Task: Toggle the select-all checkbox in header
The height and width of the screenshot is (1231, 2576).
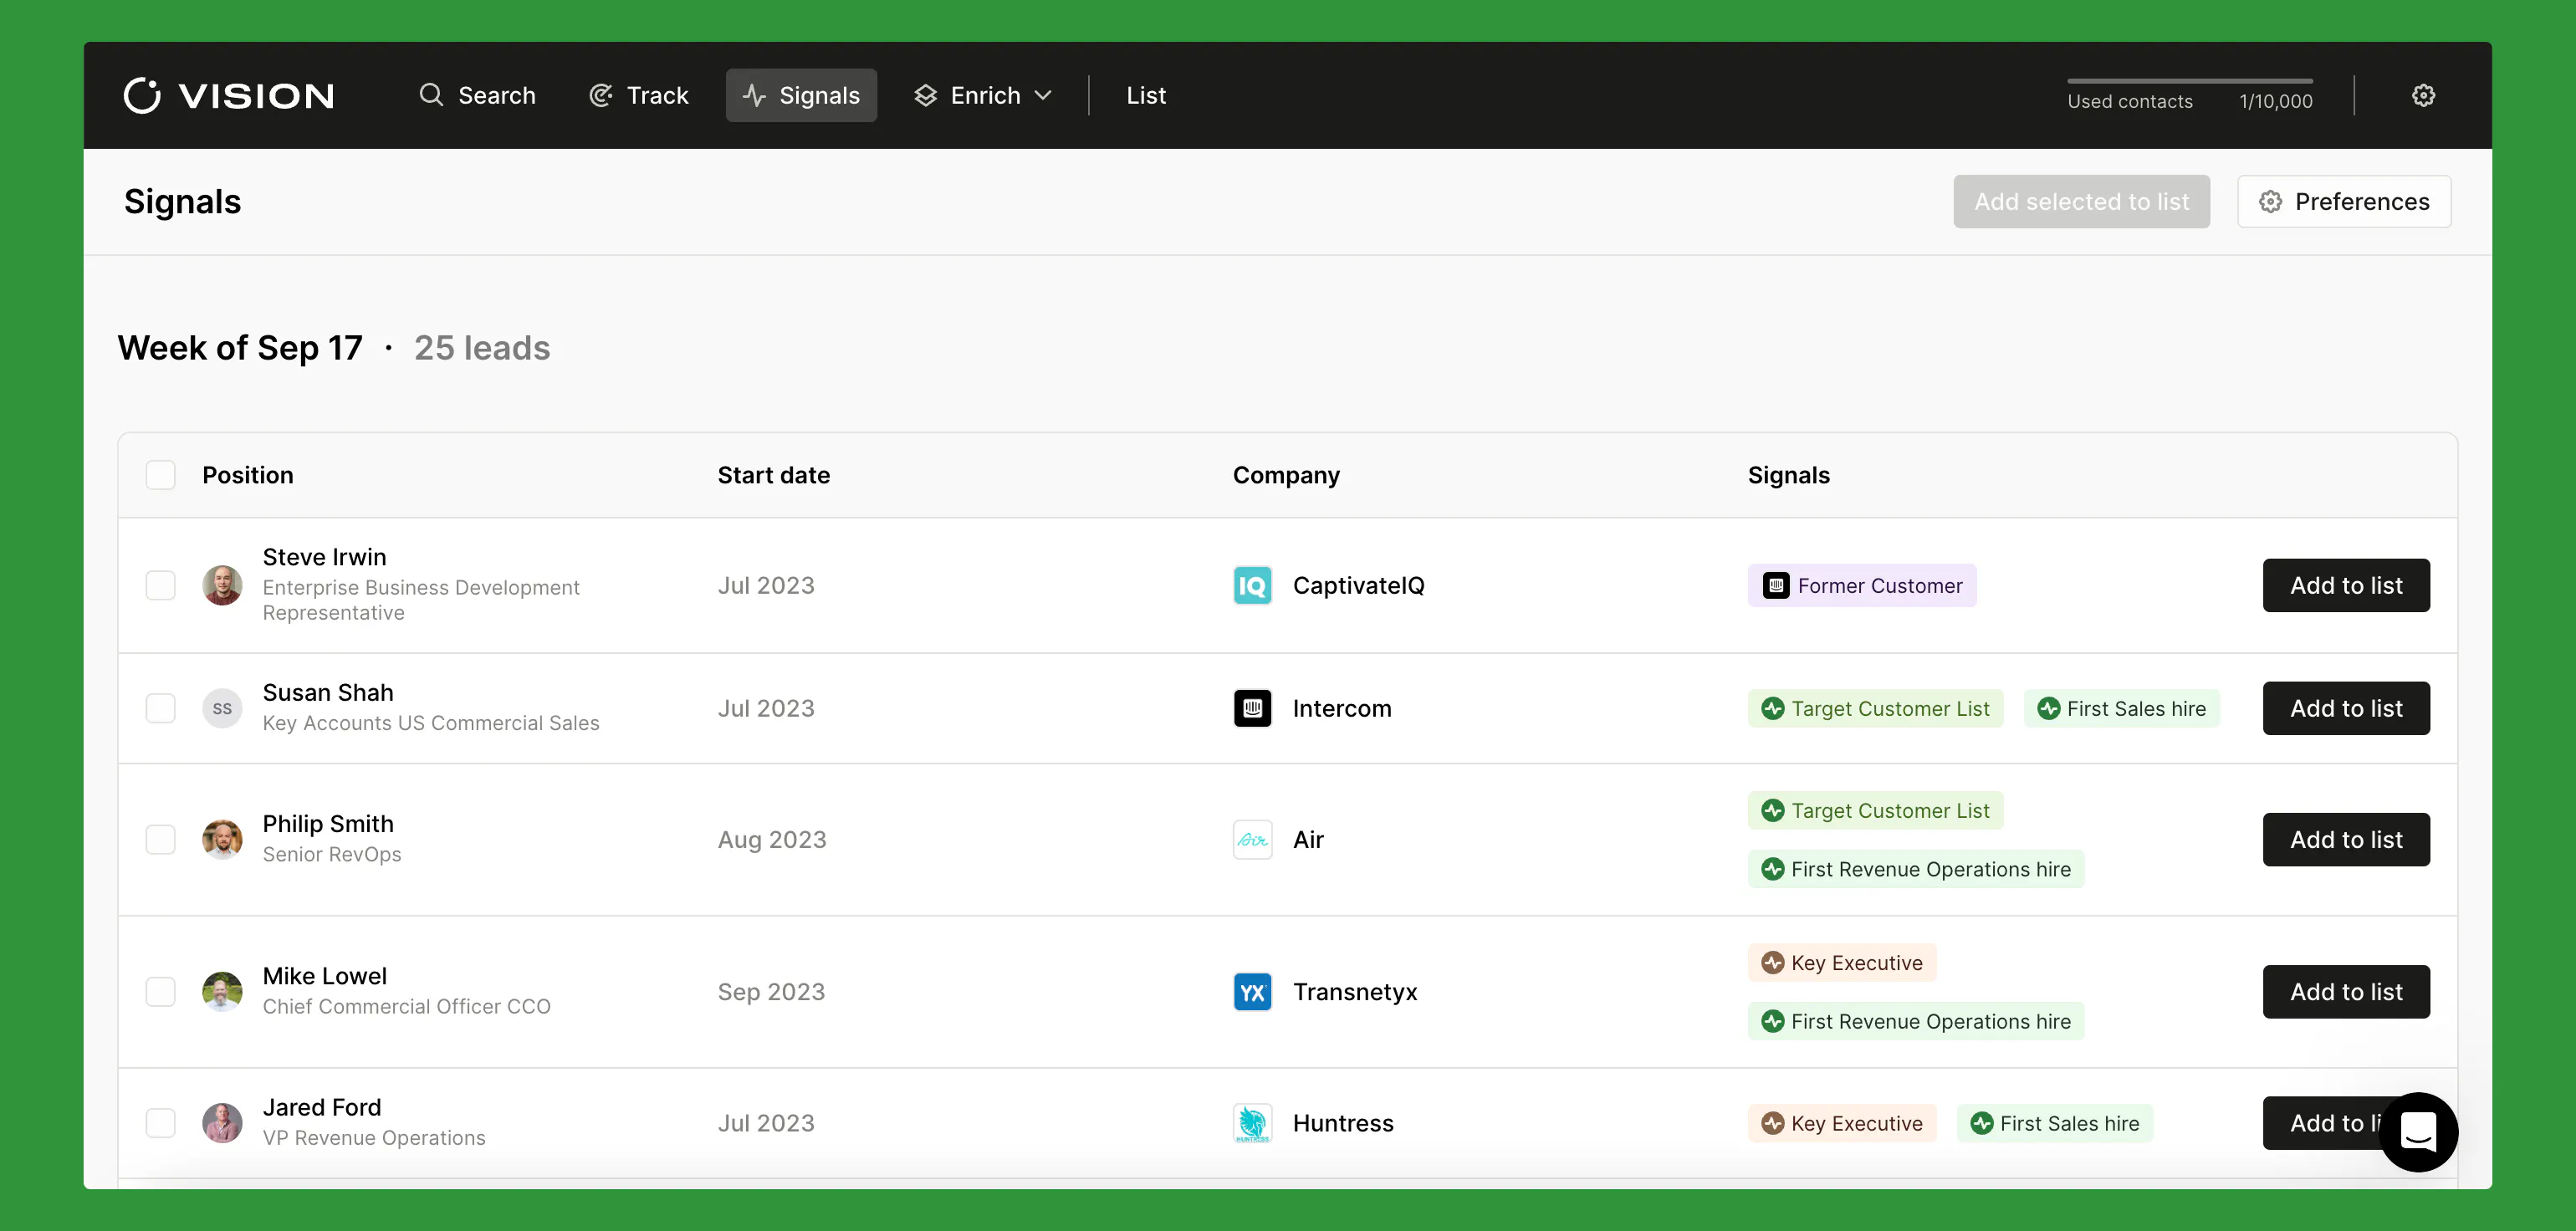Action: click(x=160, y=475)
